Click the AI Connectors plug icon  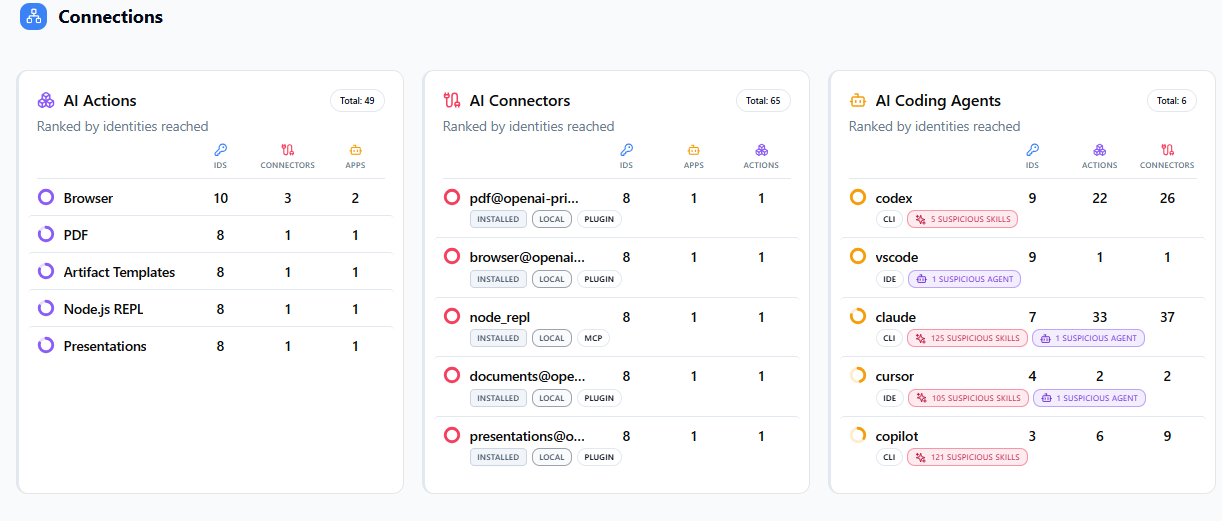pyautogui.click(x=451, y=101)
